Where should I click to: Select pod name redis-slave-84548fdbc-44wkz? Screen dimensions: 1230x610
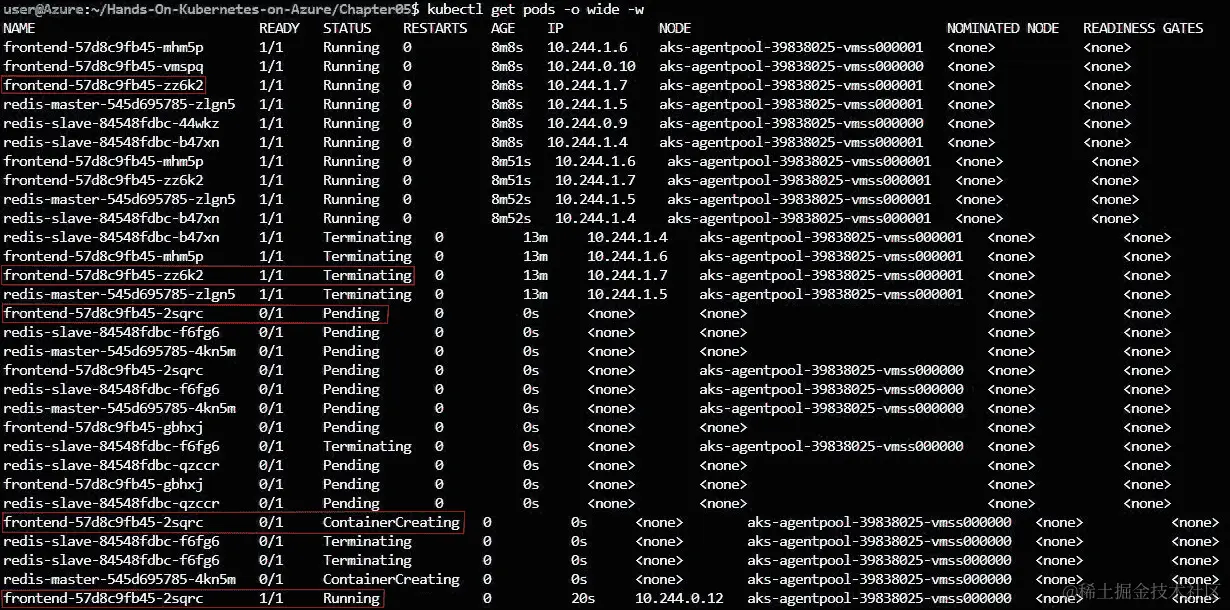(x=111, y=123)
